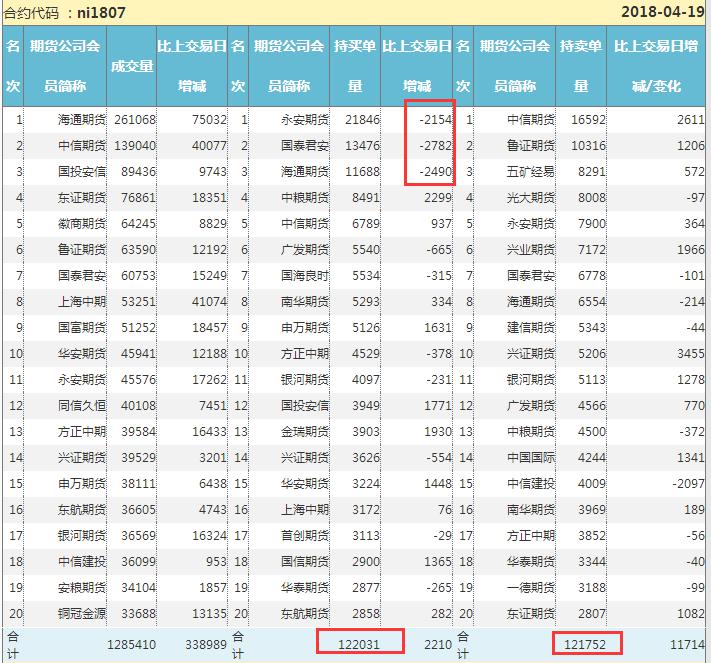Image resolution: width=711 pixels, height=663 pixels.
Task: Click the 国信期货 company name
Action: [305, 562]
